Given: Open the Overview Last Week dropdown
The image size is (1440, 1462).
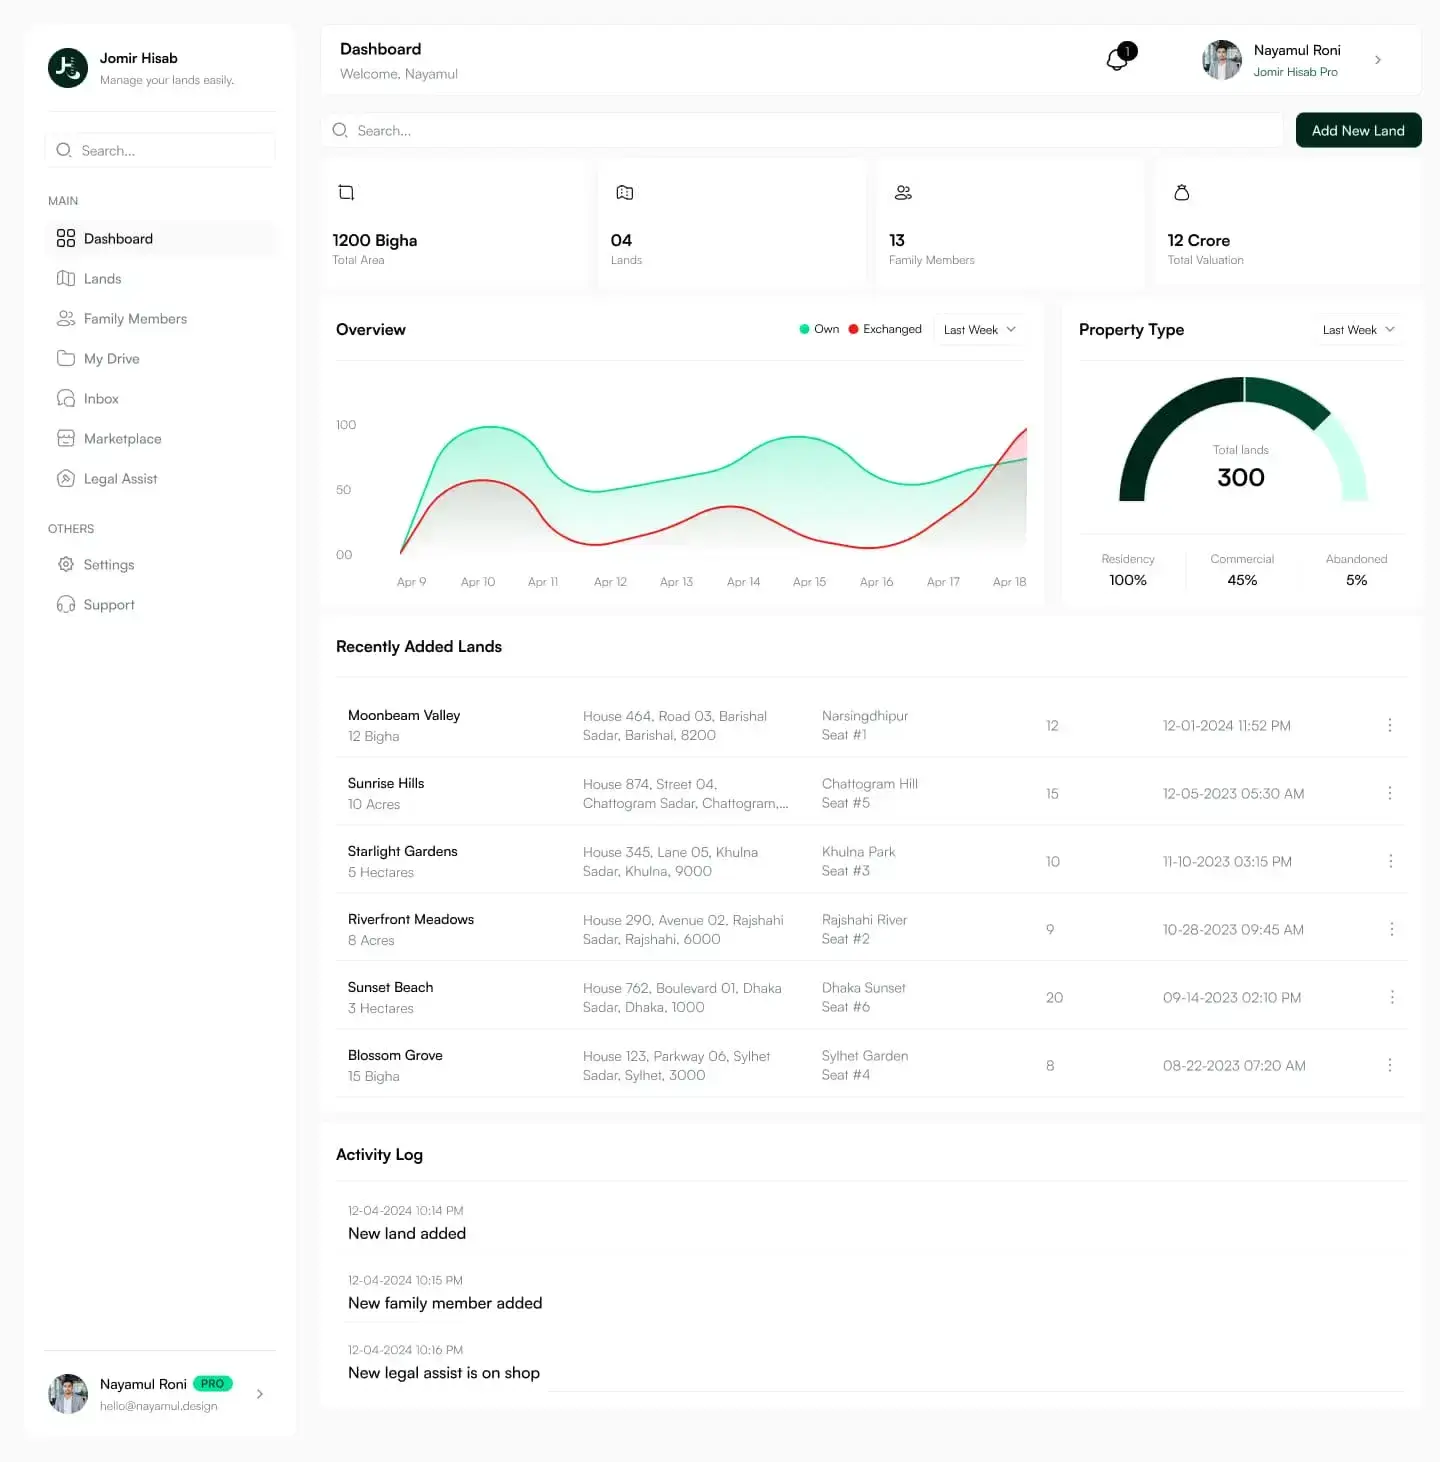Looking at the screenshot, I should tap(978, 329).
